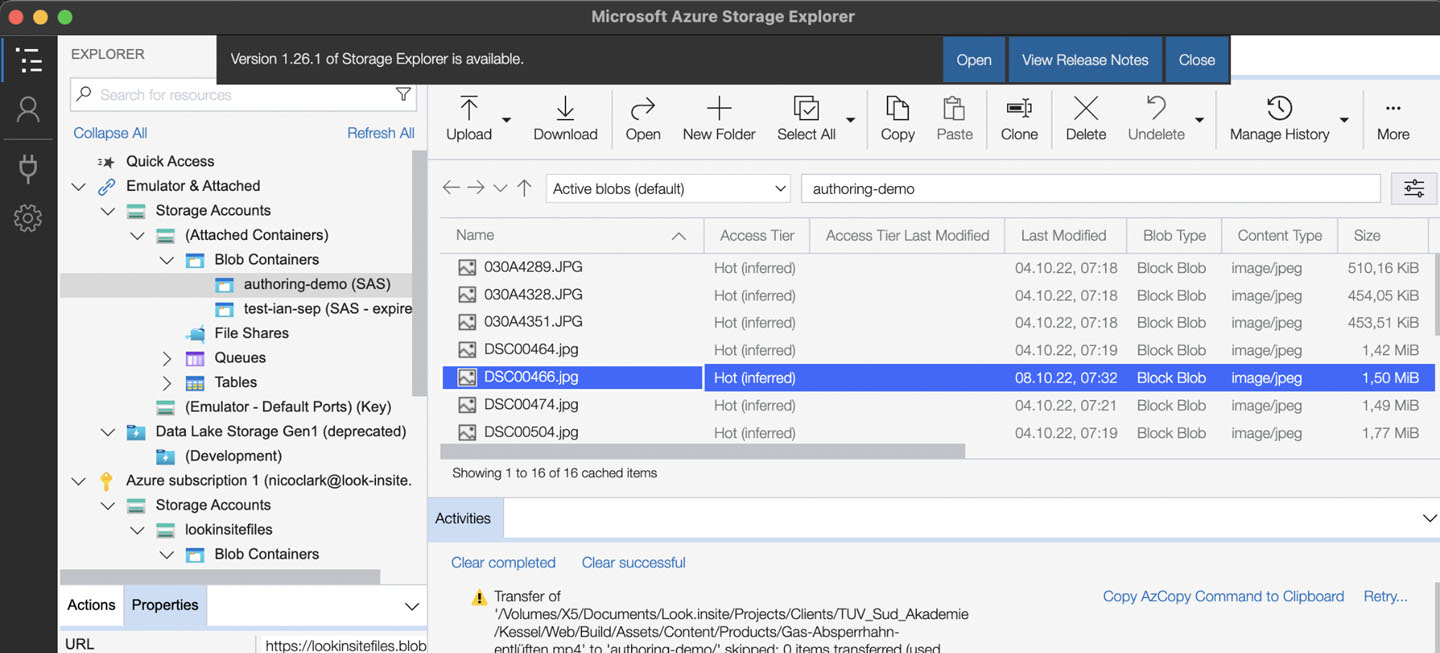Switch to the Properties tab
The image size is (1440, 653).
tap(165, 605)
